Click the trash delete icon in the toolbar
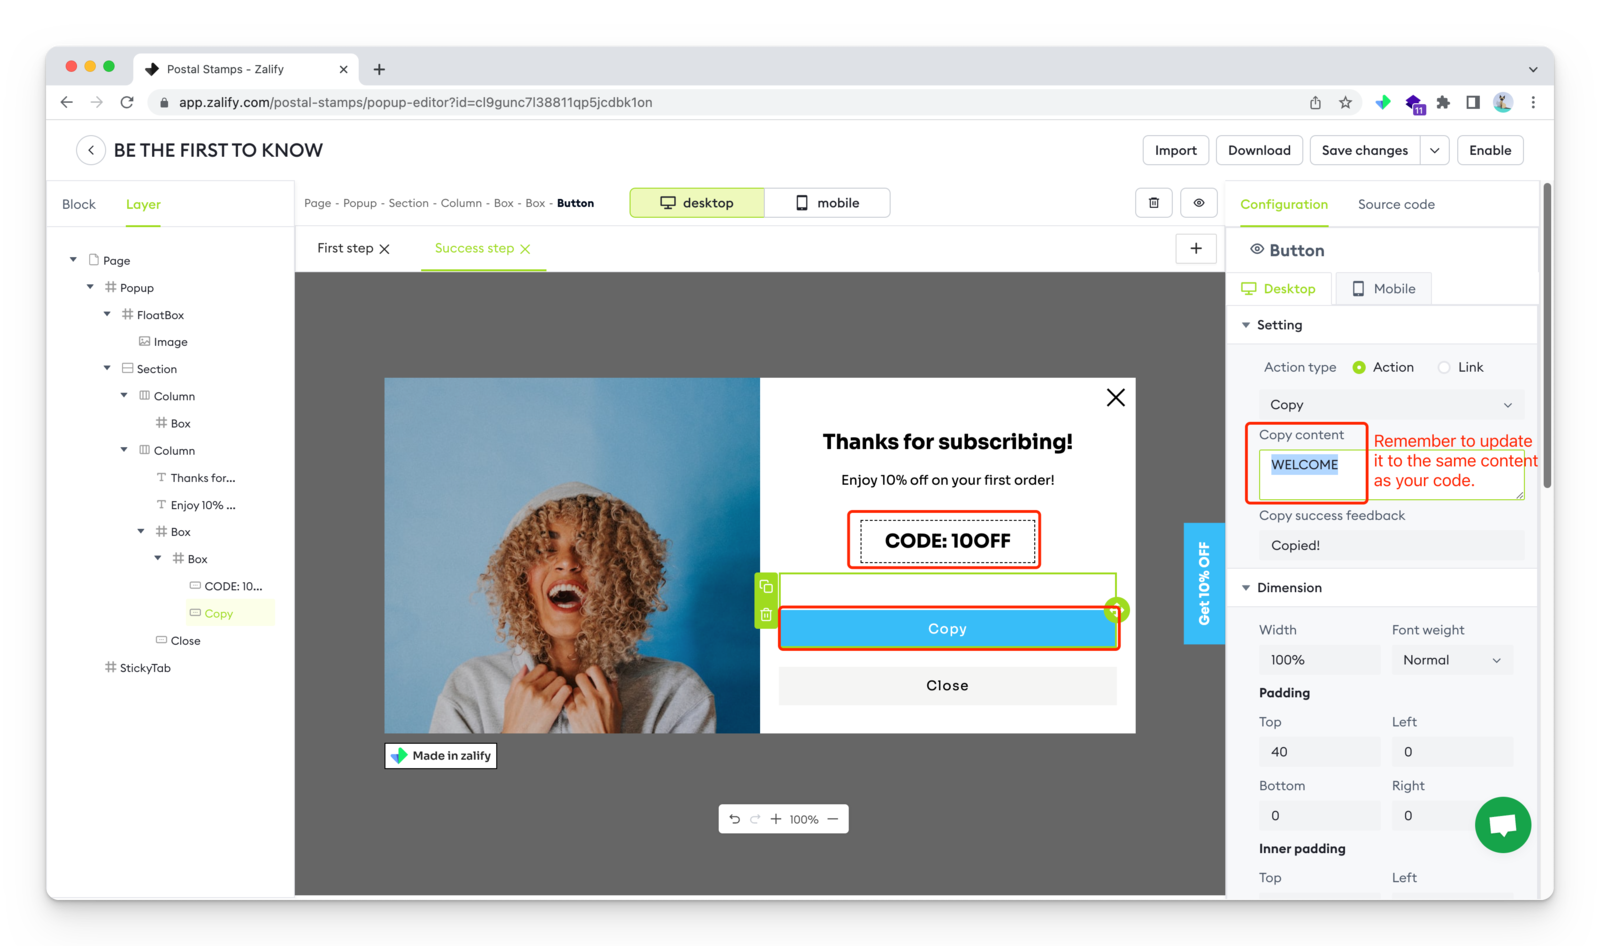Image resolution: width=1600 pixels, height=946 pixels. (1153, 203)
